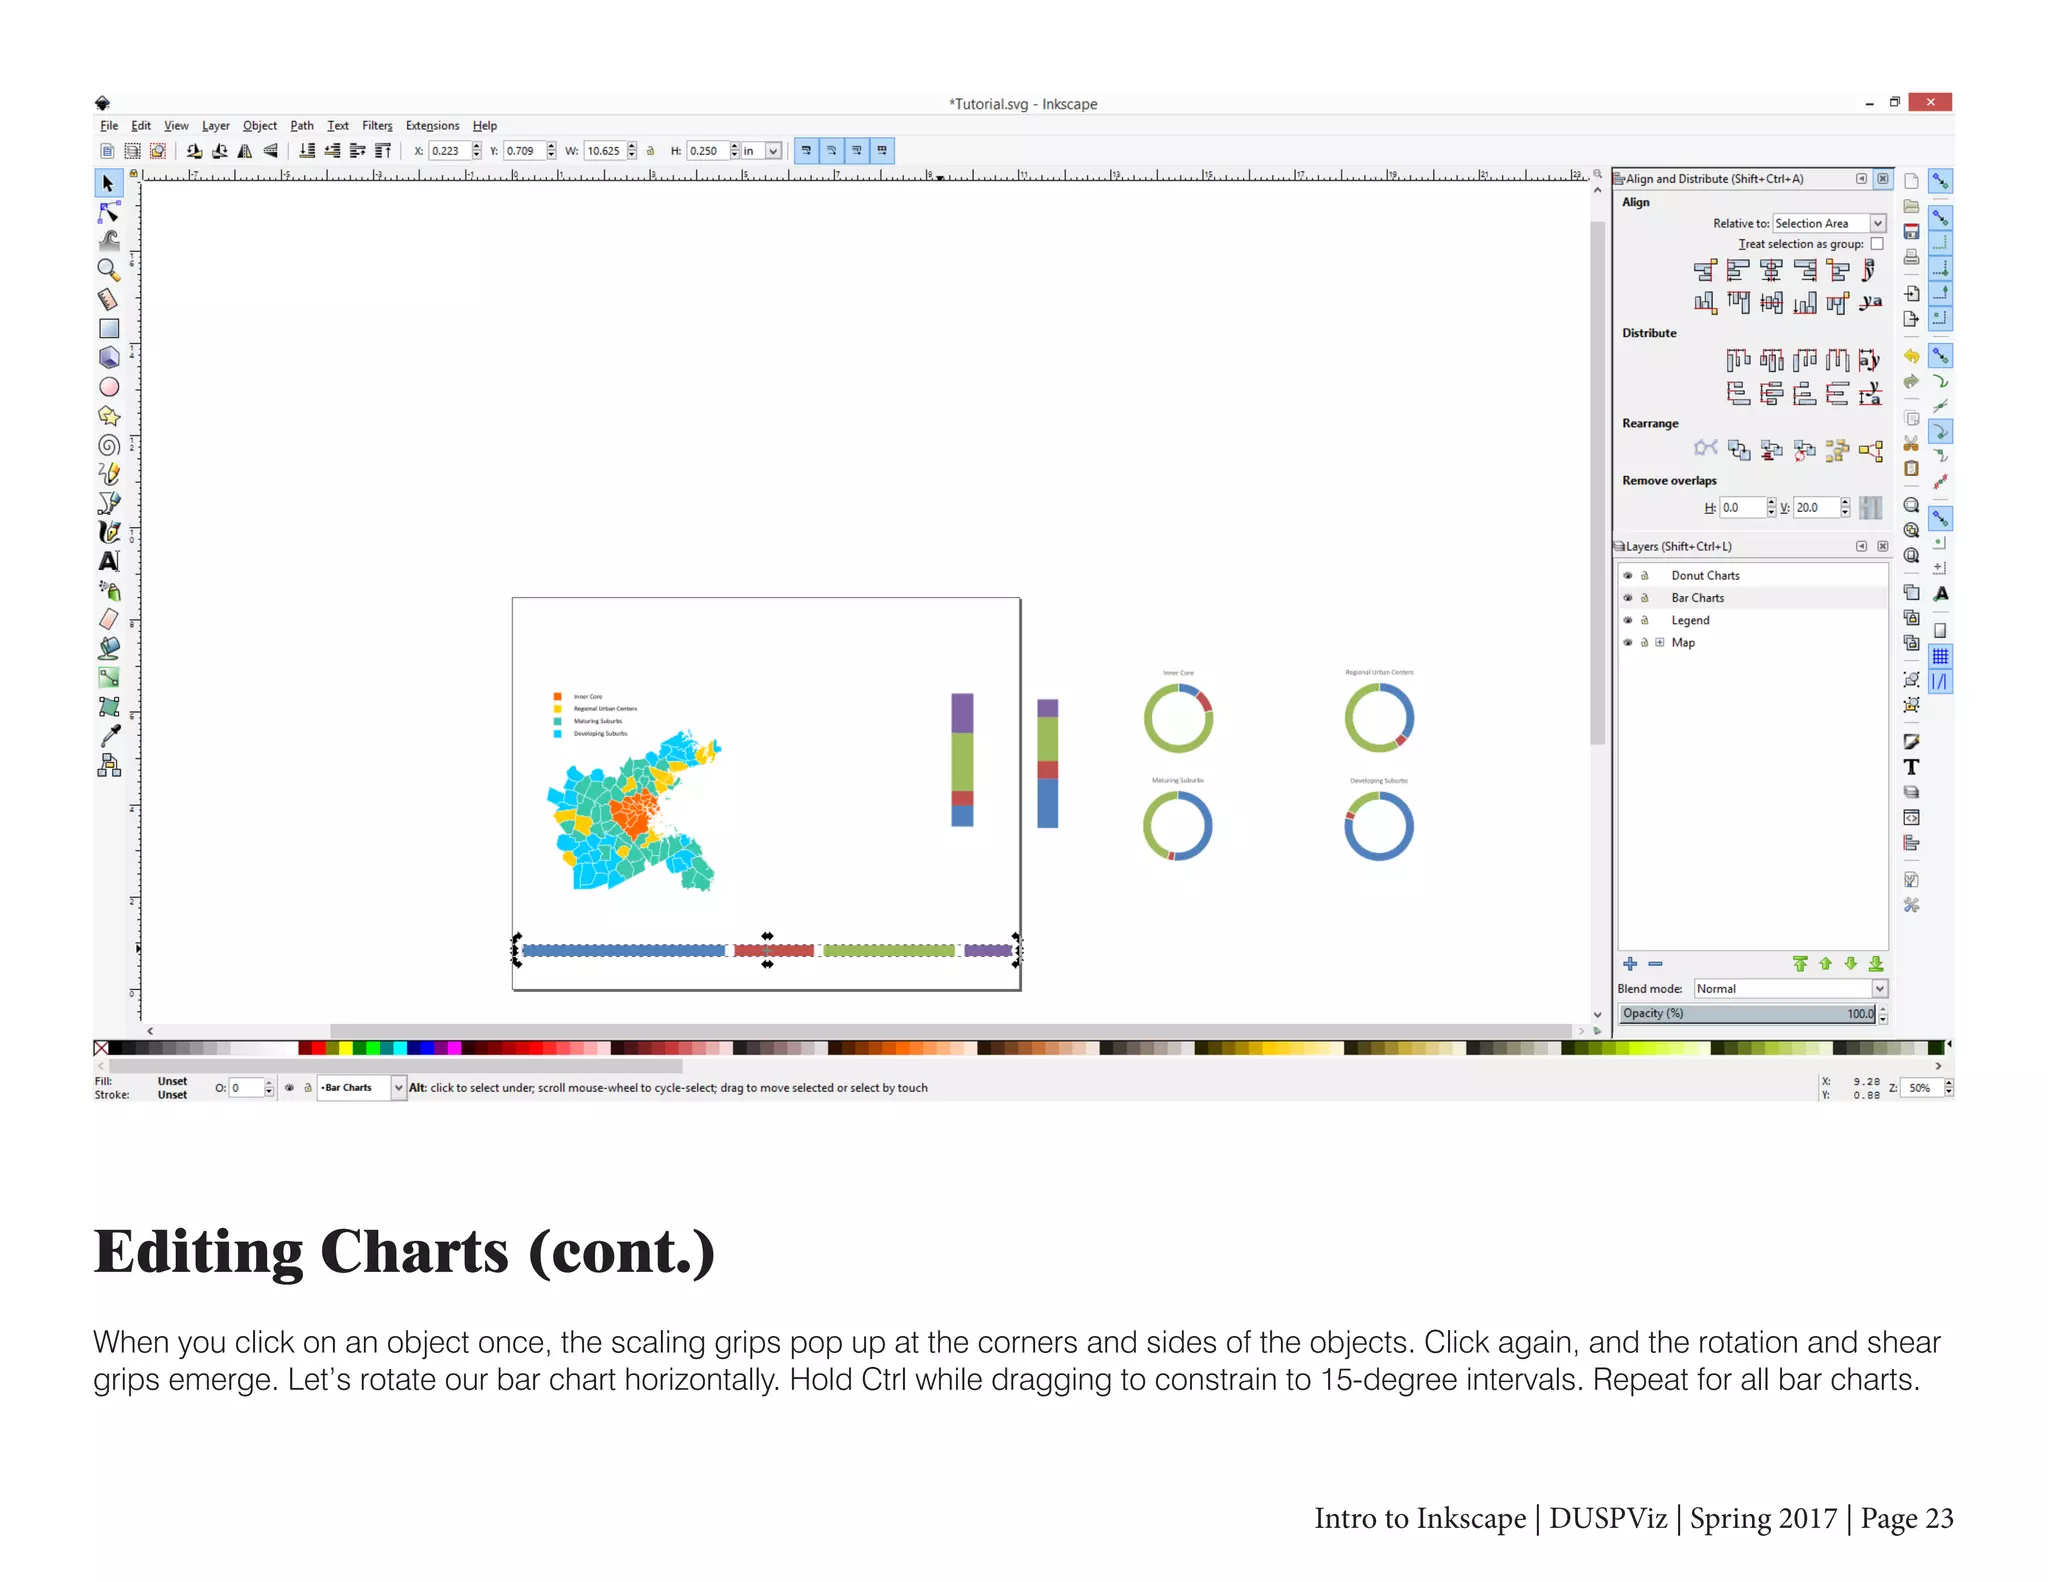Select the 3D Box tool
The width and height of the screenshot is (2048, 1582).
(x=108, y=357)
